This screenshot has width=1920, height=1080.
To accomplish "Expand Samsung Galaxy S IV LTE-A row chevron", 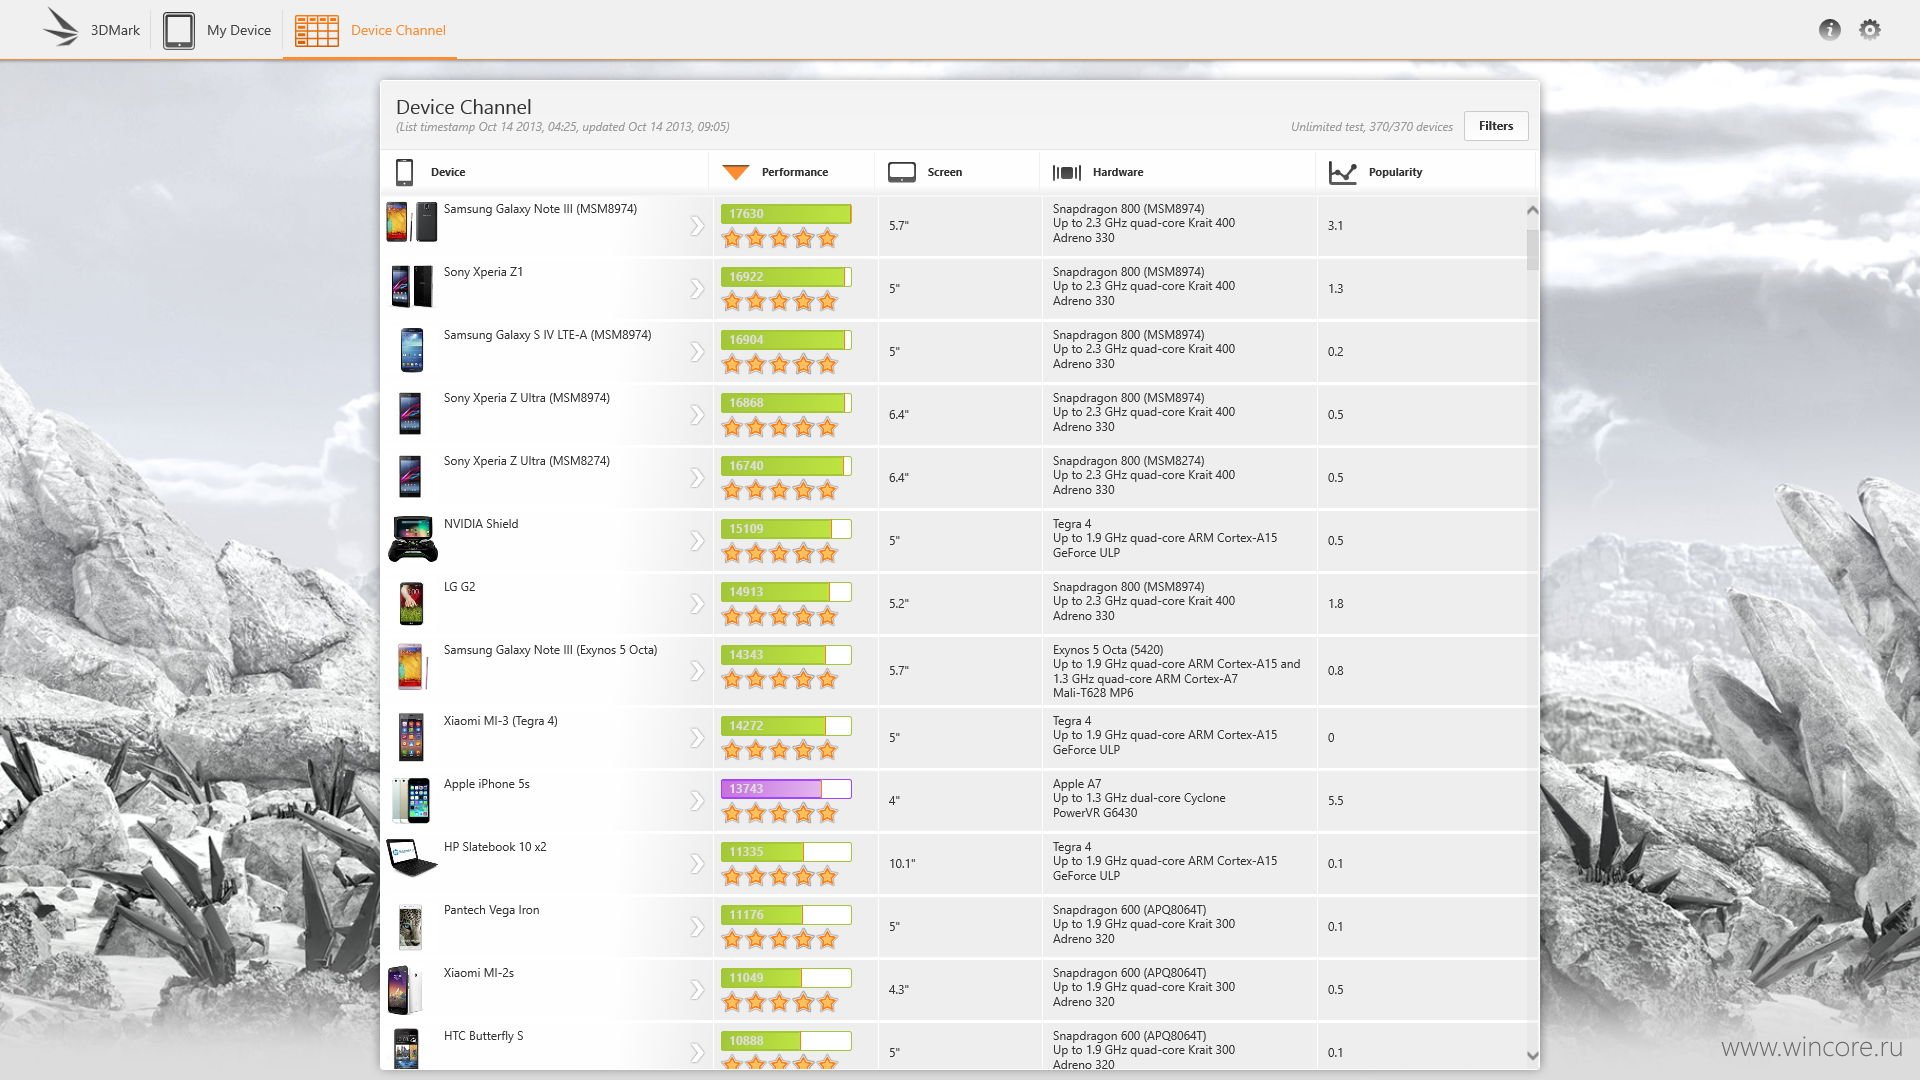I will click(697, 352).
